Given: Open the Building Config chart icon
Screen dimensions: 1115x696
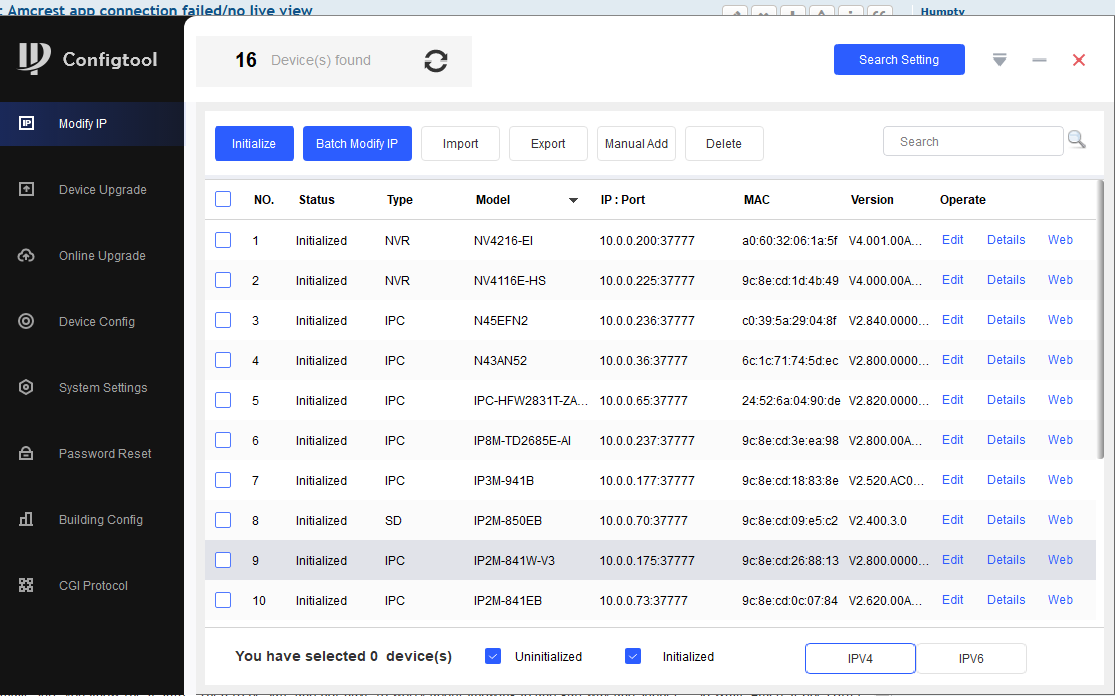Looking at the screenshot, I should coord(26,519).
